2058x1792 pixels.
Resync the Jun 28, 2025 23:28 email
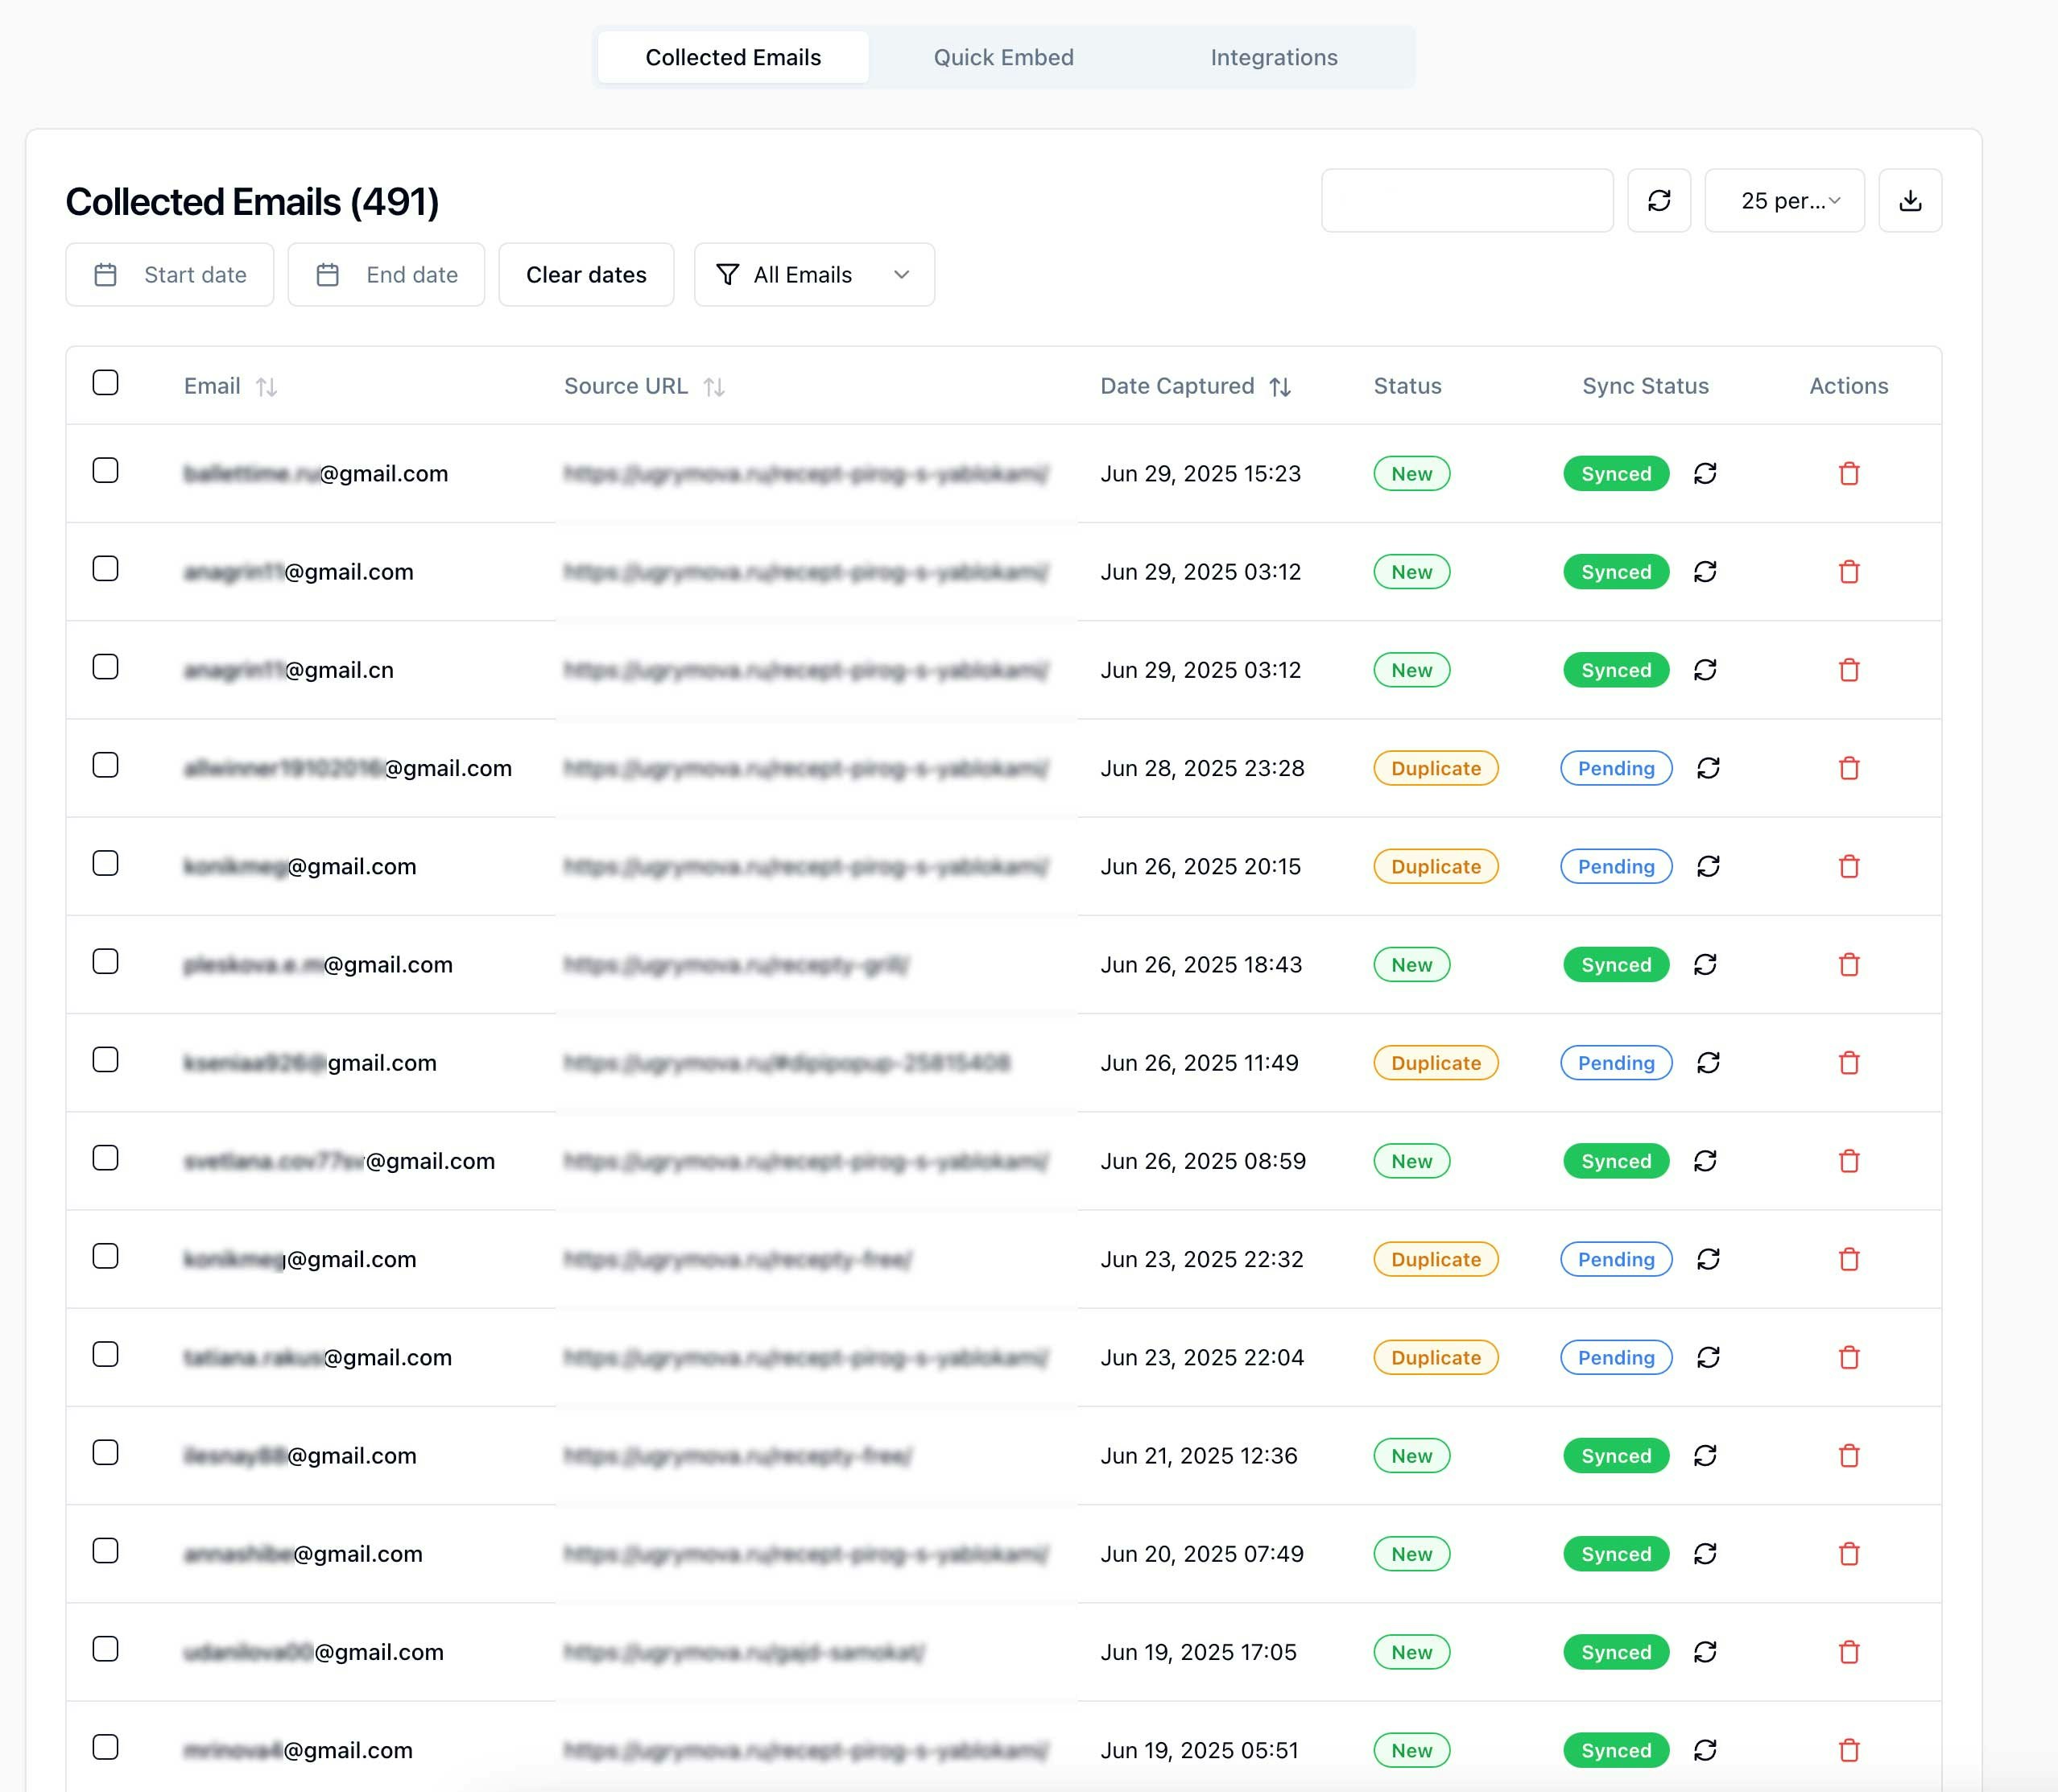pos(1708,768)
